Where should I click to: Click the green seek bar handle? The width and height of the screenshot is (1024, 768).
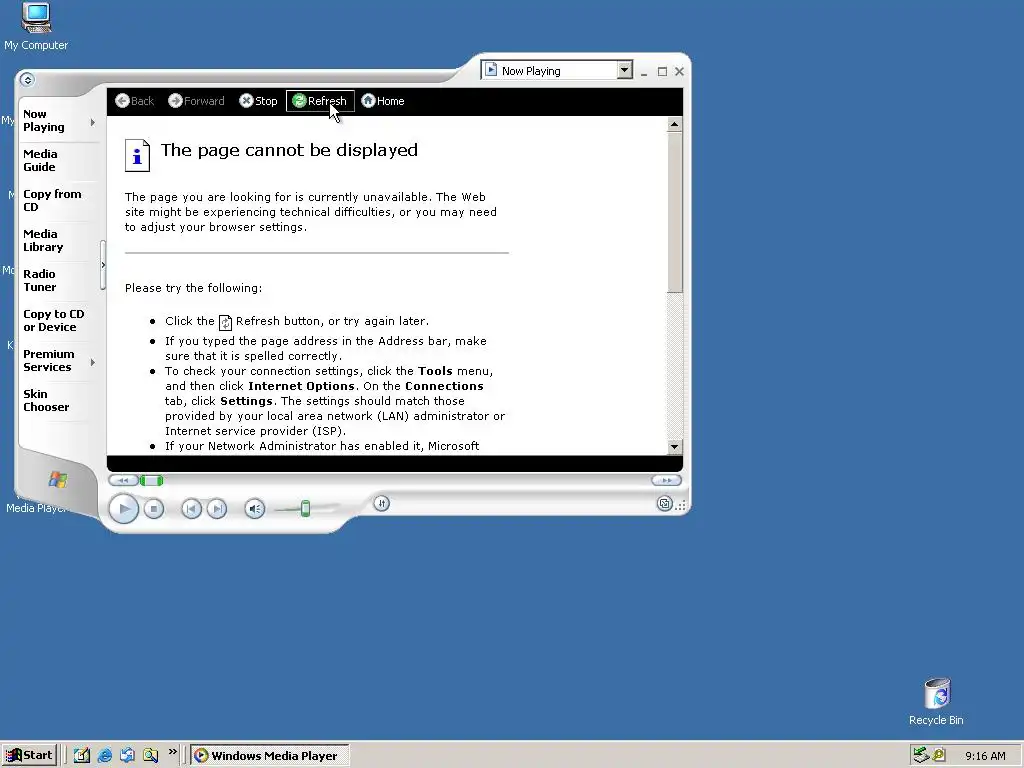(152, 481)
